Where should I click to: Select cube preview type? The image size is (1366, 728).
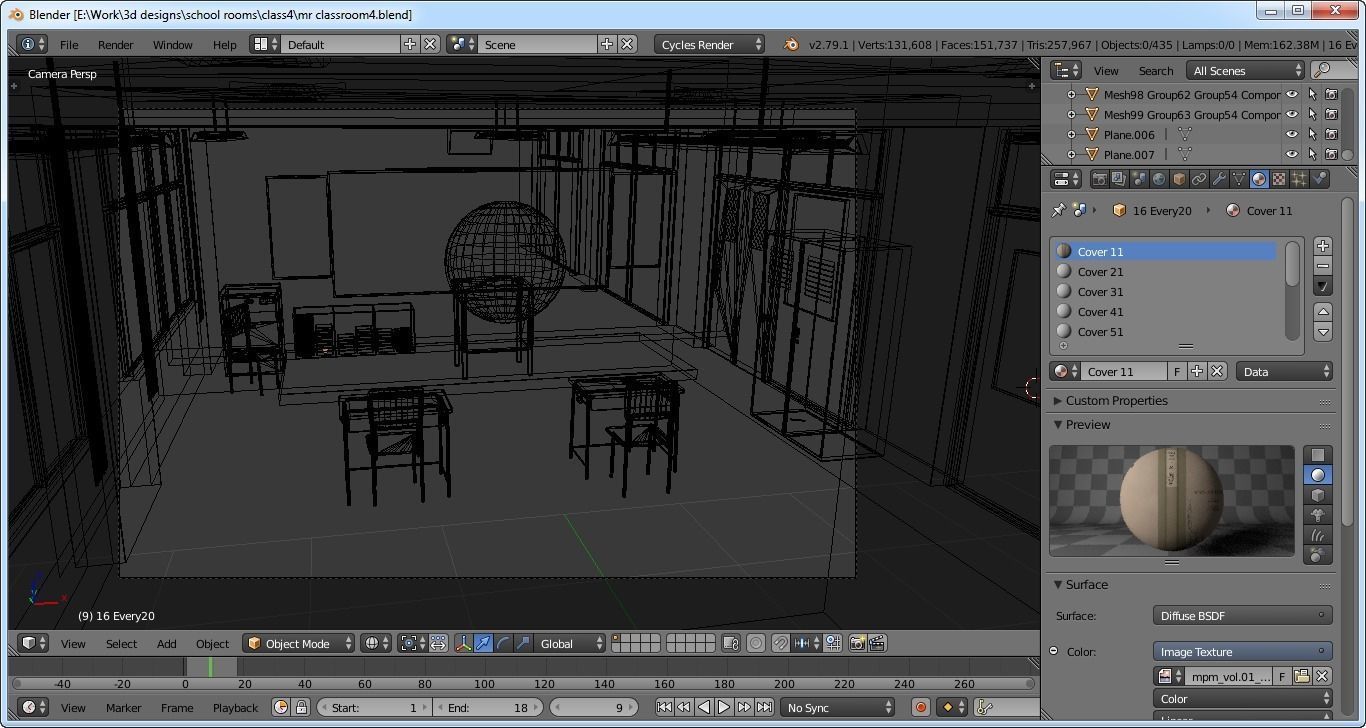(1318, 495)
